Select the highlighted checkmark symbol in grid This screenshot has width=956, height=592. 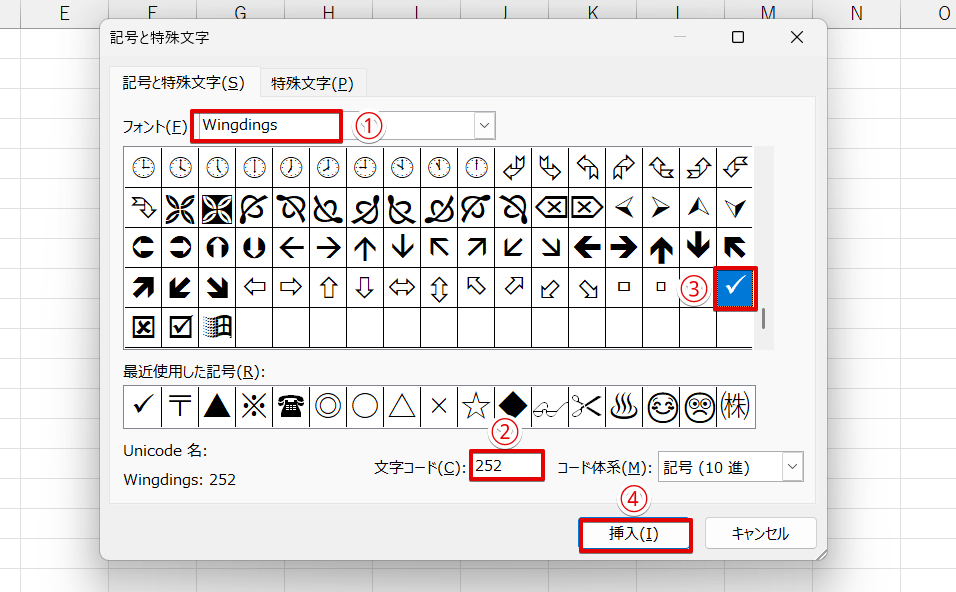click(x=735, y=288)
